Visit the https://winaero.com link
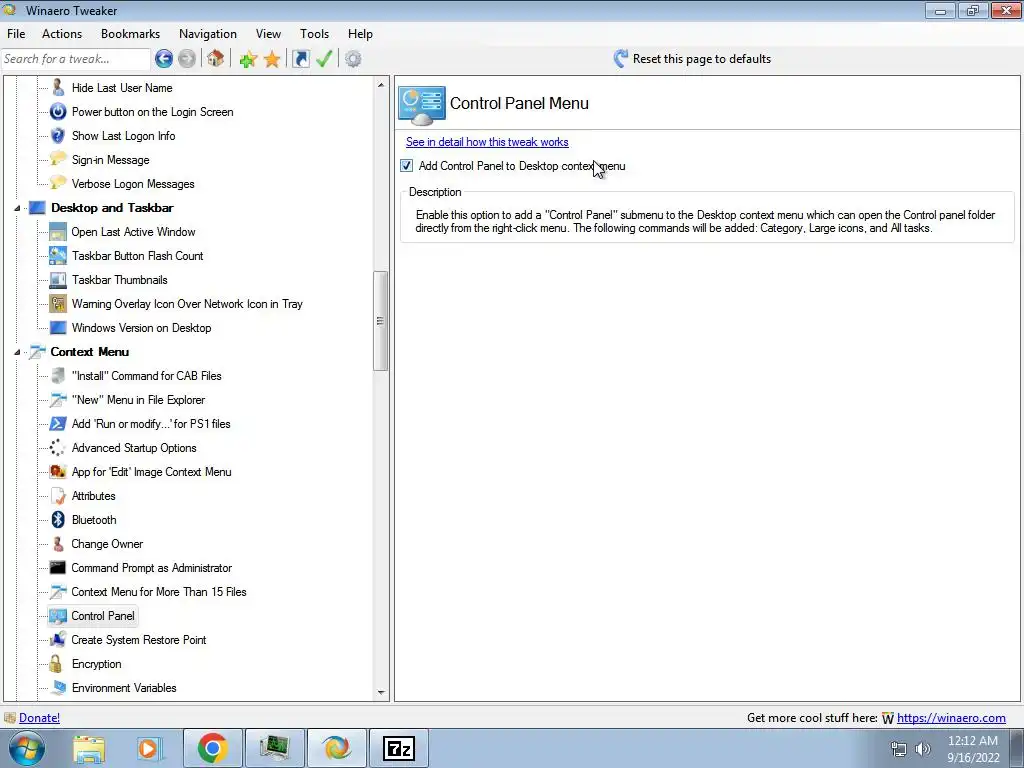1024x768 pixels. [x=951, y=718]
